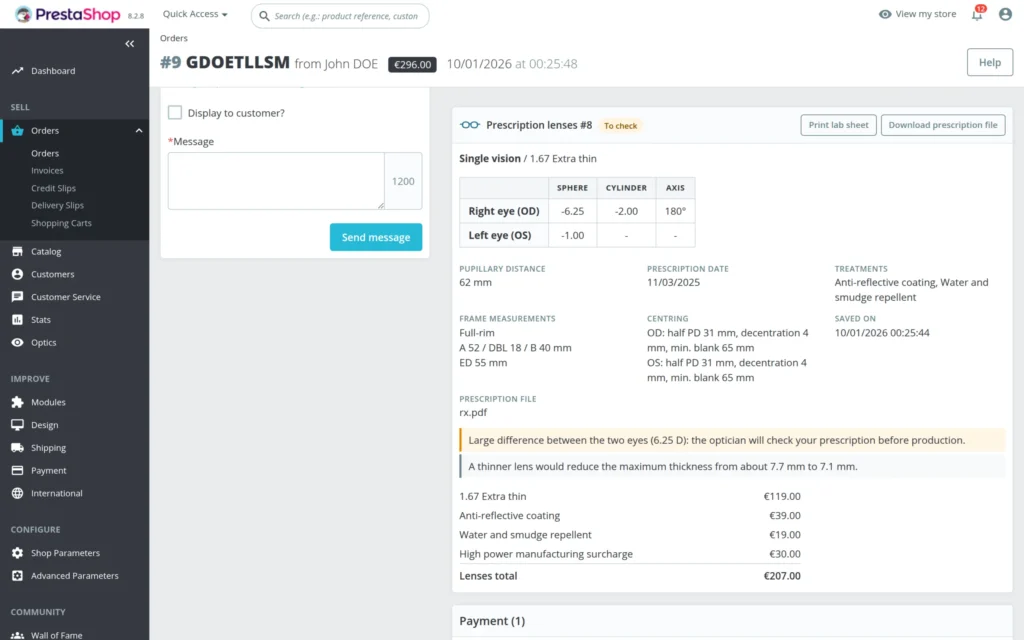Open Credit Slips in the sidebar
The image size is (1024, 640).
pos(54,188)
